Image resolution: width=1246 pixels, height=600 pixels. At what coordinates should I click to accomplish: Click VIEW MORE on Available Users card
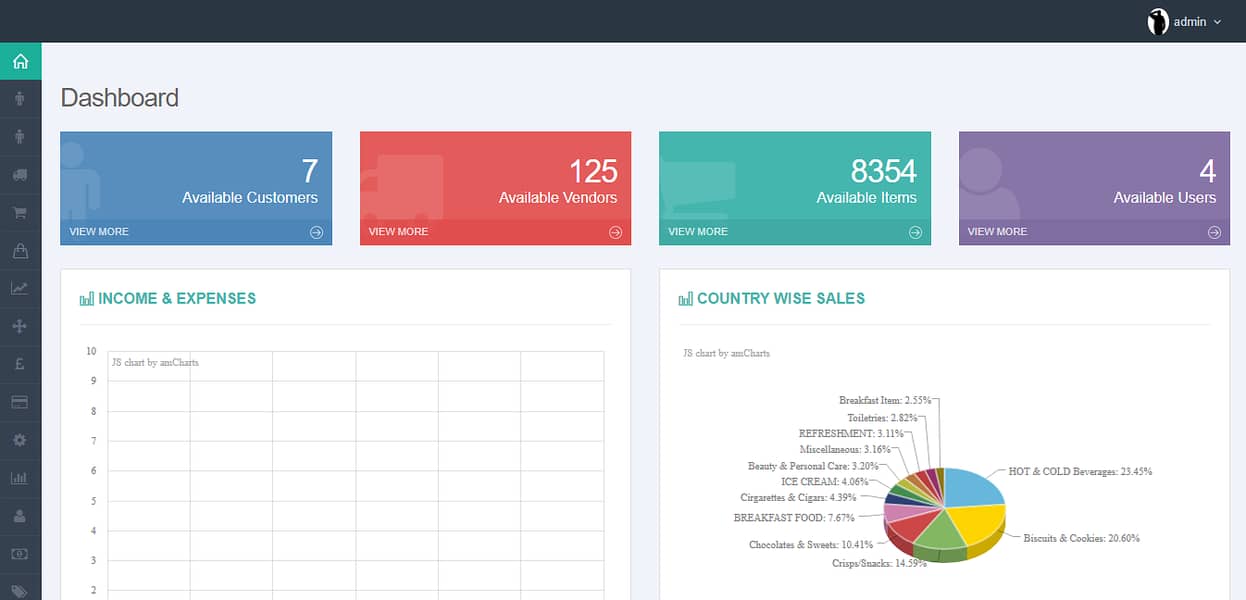coord(997,232)
